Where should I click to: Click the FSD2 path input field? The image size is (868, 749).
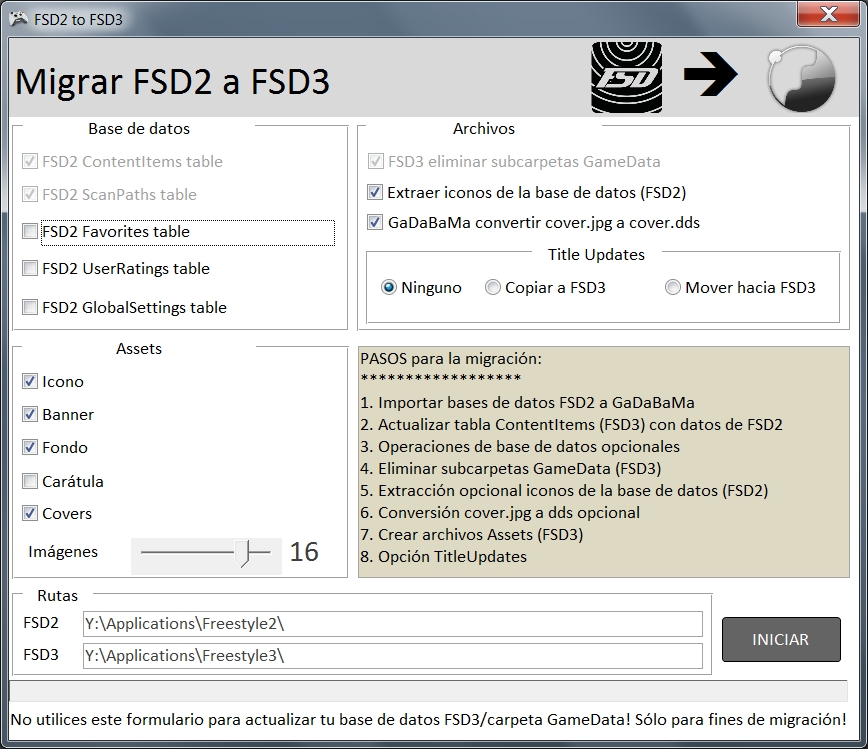(x=392, y=624)
